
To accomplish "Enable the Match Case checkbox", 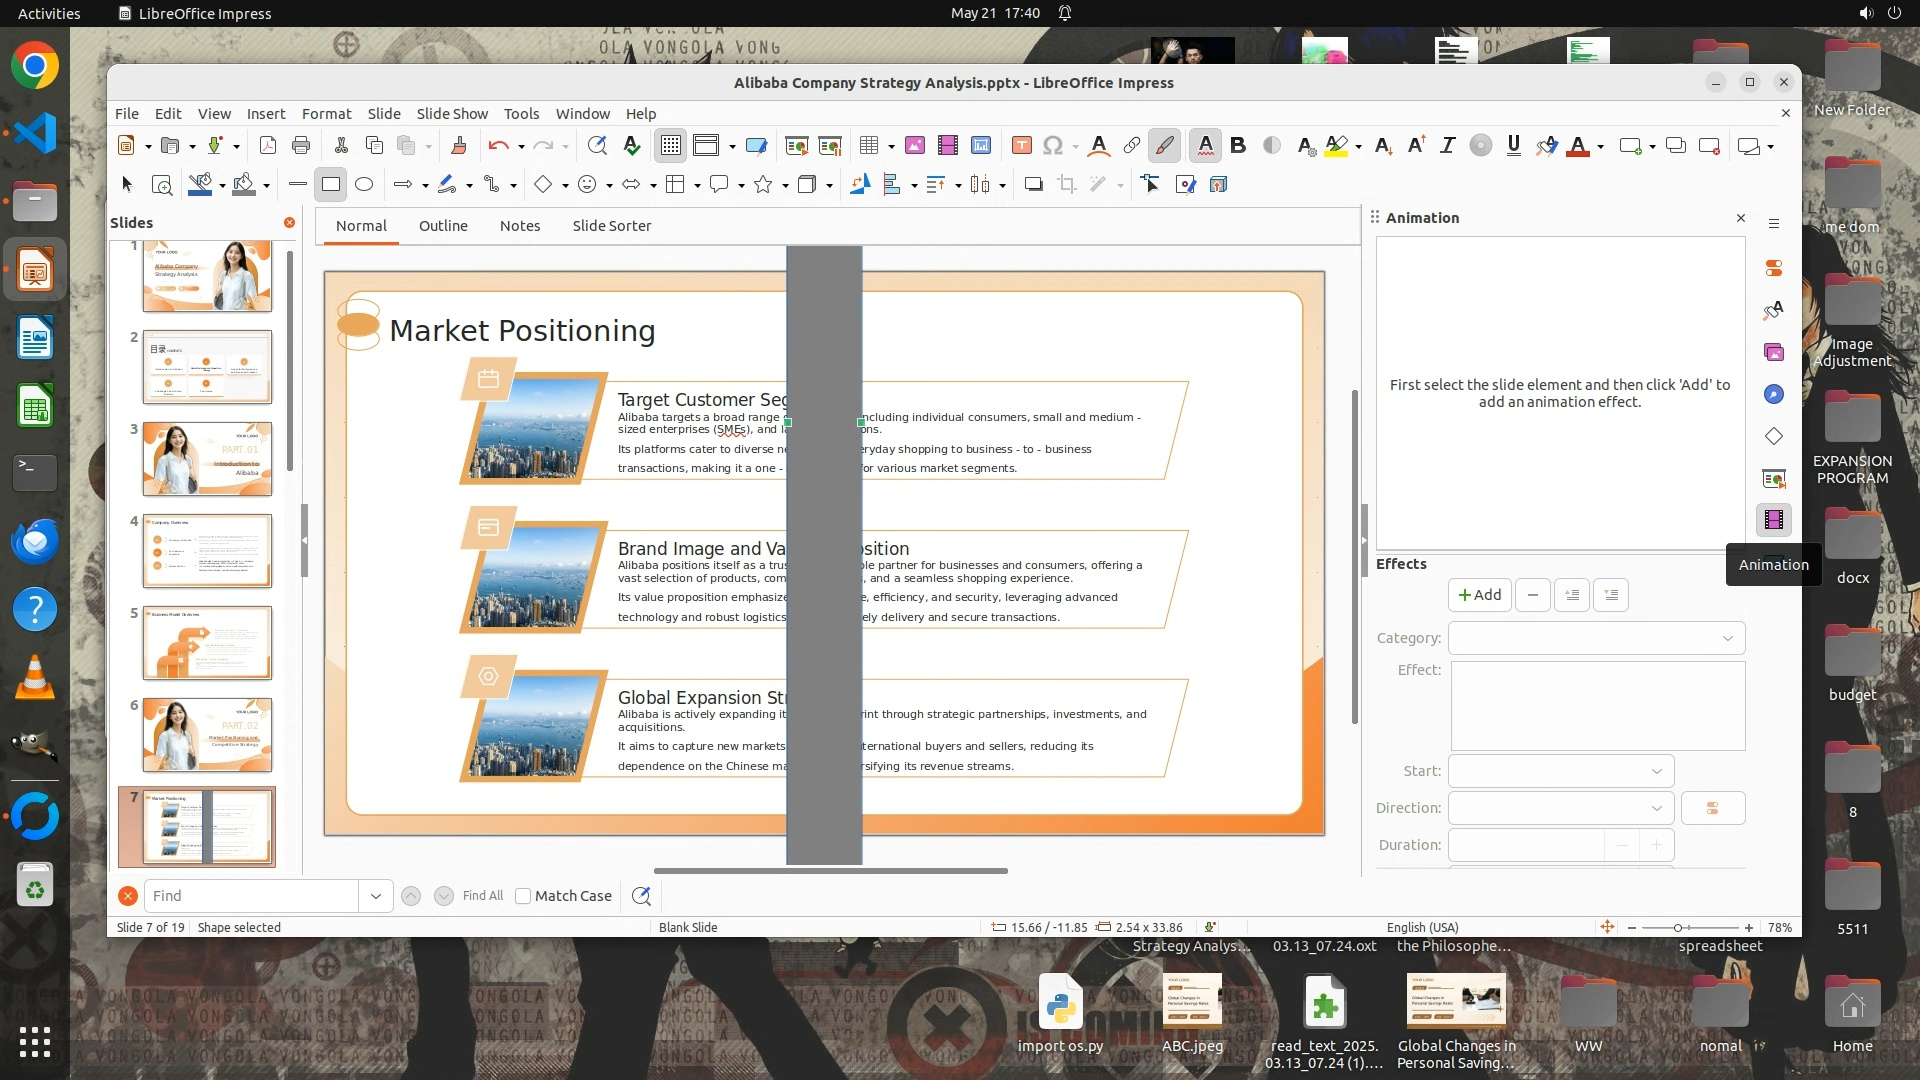I will [x=523, y=896].
